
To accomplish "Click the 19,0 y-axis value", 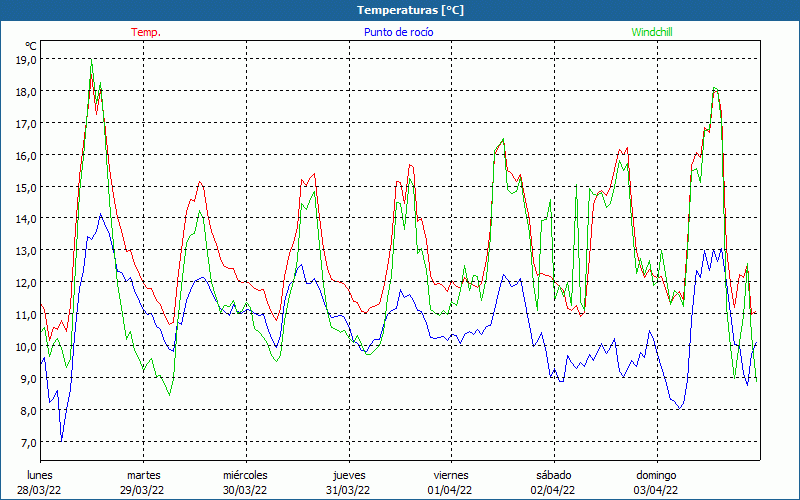I will tap(27, 60).
